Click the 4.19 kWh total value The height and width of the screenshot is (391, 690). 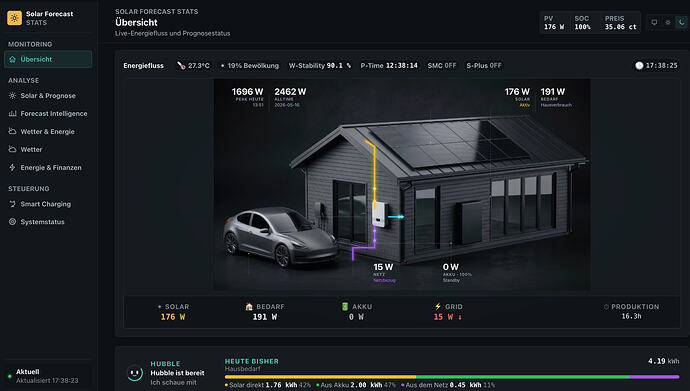tap(664, 361)
